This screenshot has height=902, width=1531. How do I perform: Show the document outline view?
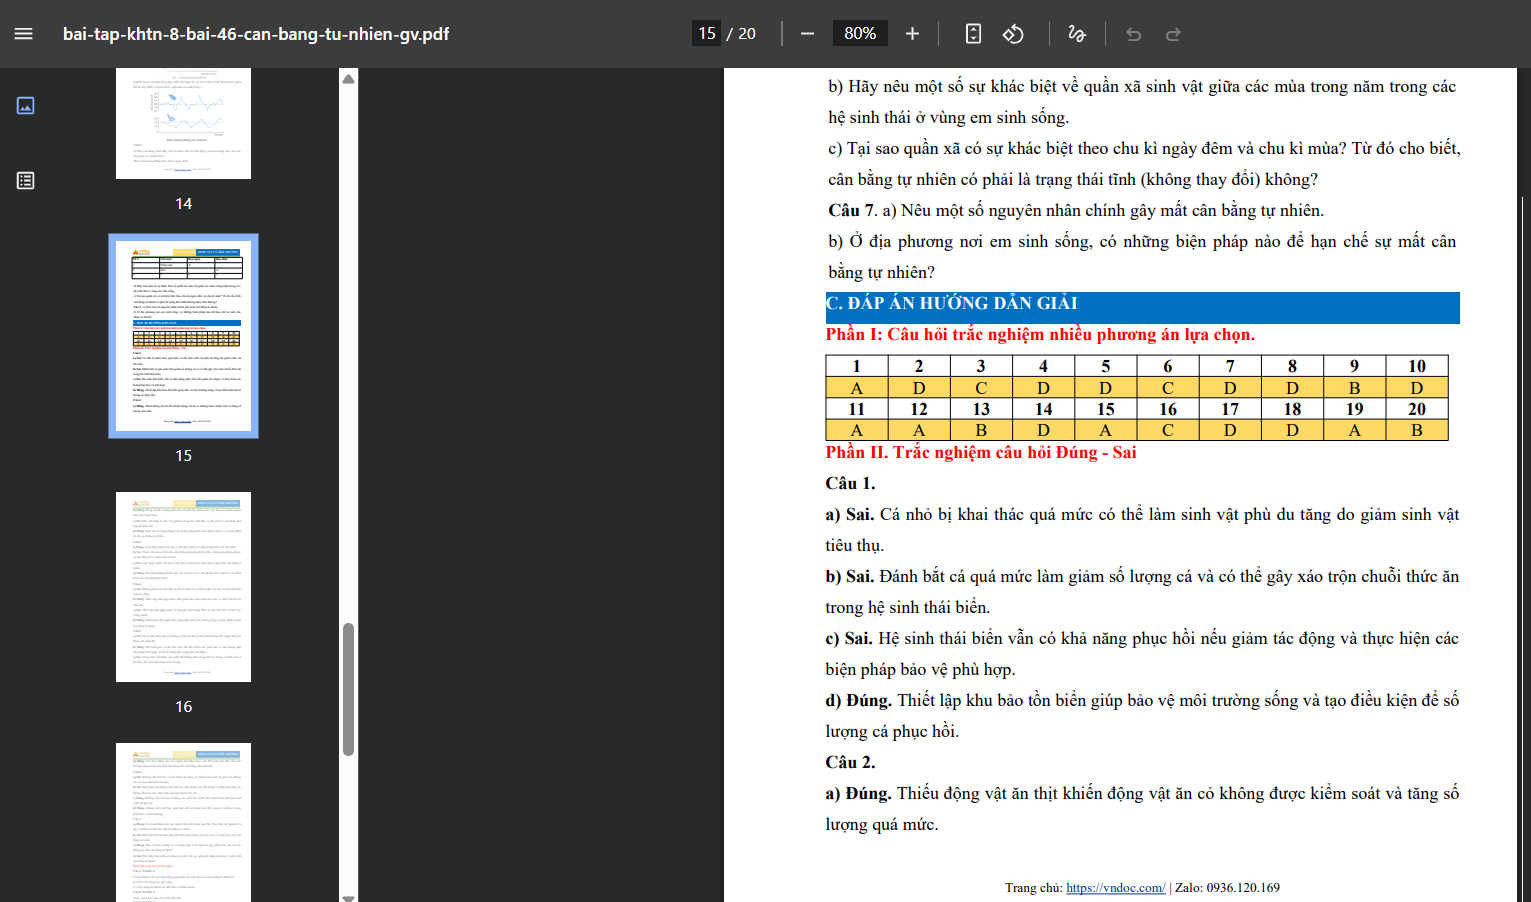pos(26,180)
